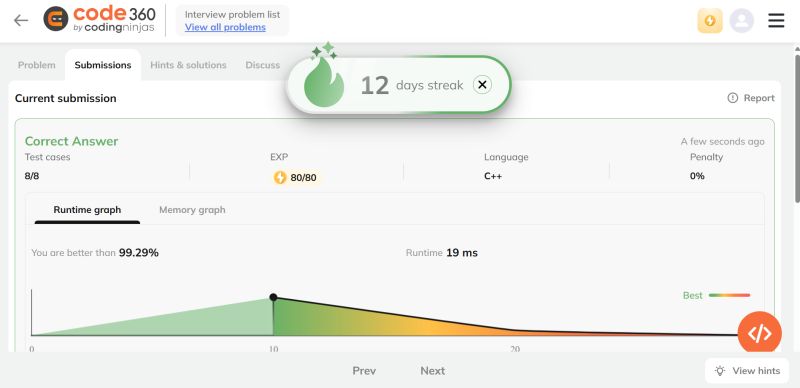This screenshot has height=388, width=800.
Task: Switch to the Problem tab
Action: coord(37,65)
